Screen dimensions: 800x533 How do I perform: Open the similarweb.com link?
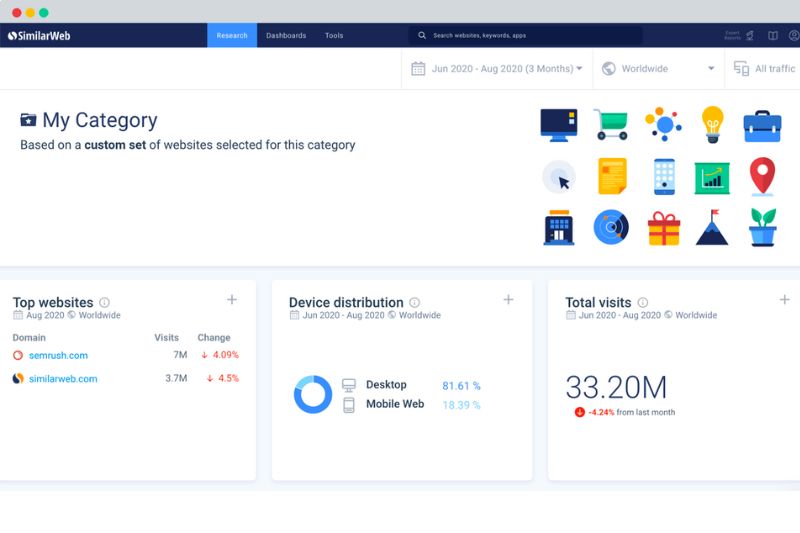(63, 378)
